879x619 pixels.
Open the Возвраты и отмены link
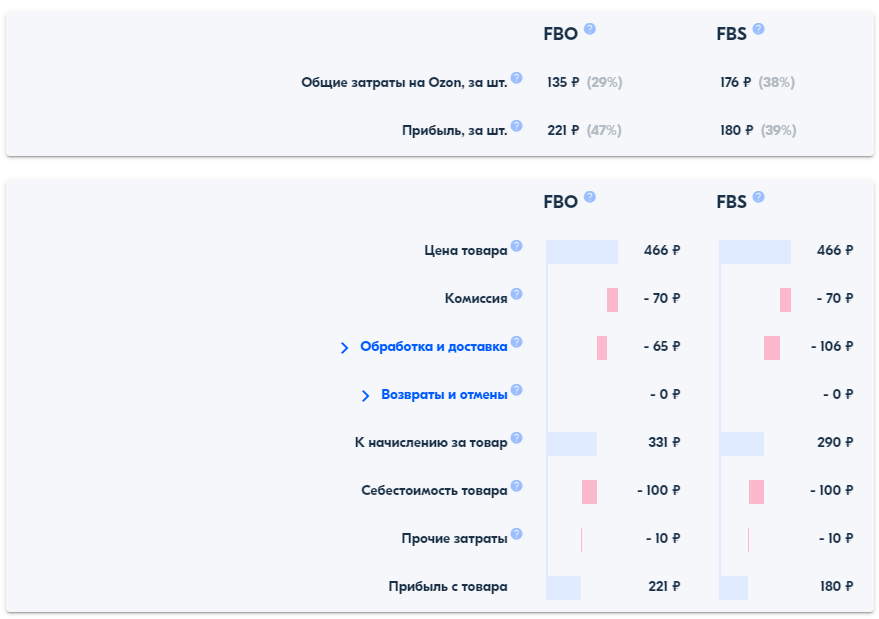pos(444,395)
